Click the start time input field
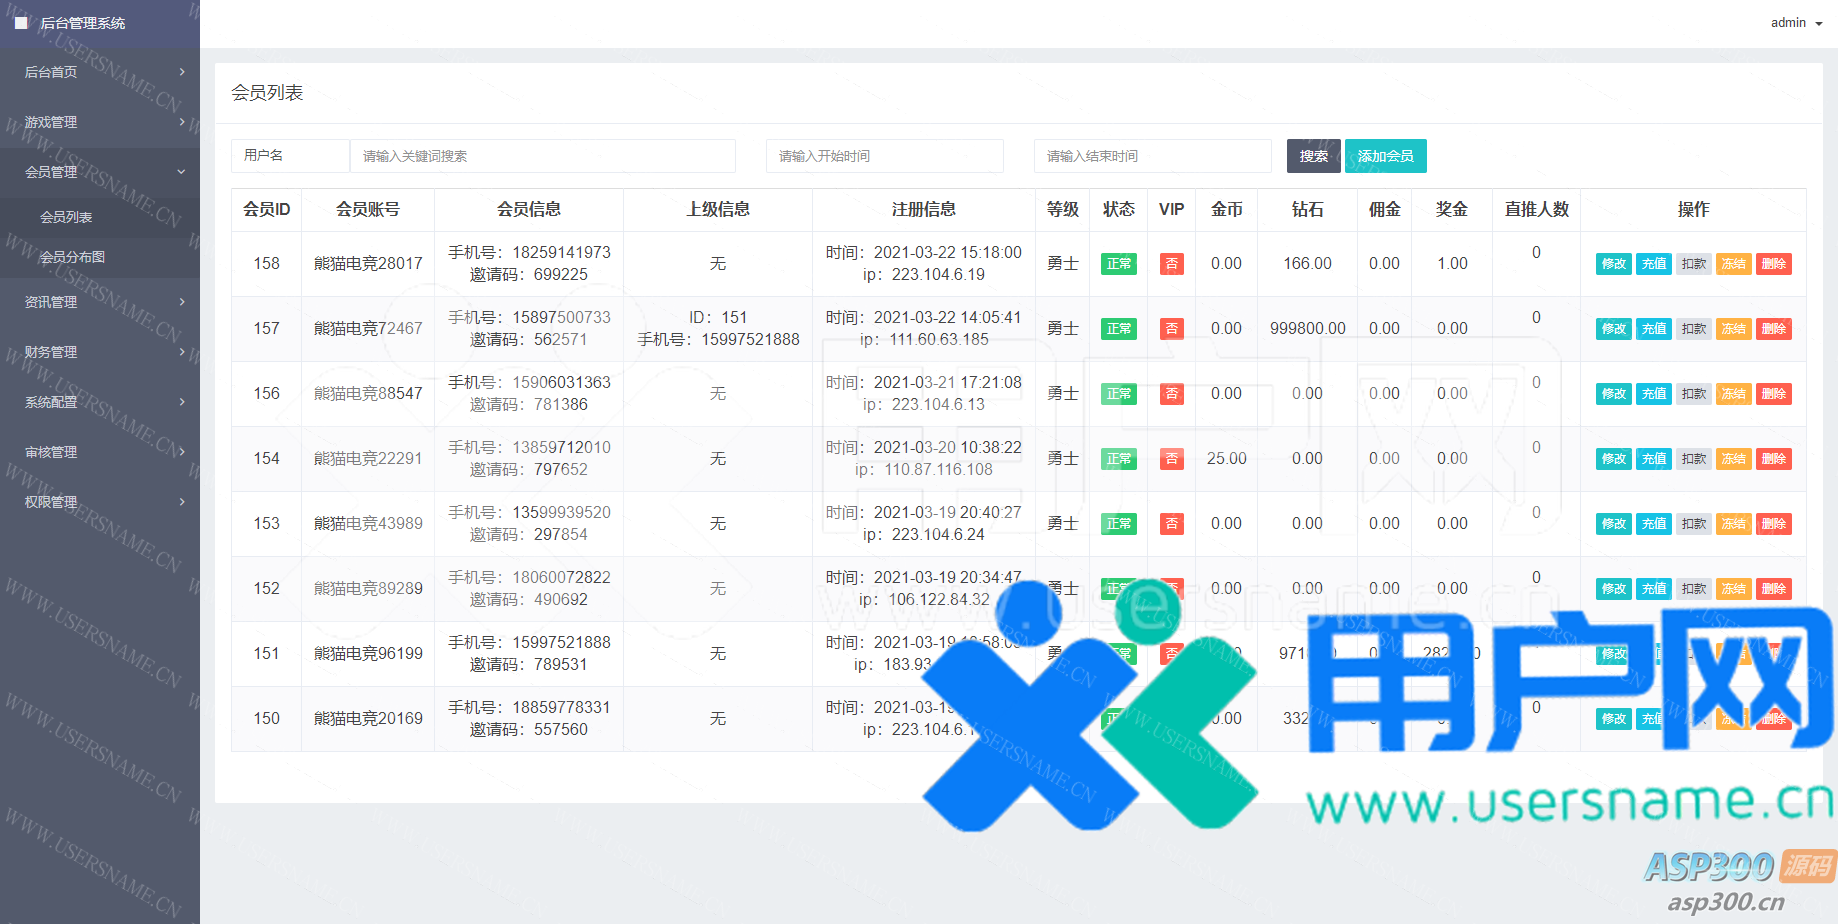 884,156
